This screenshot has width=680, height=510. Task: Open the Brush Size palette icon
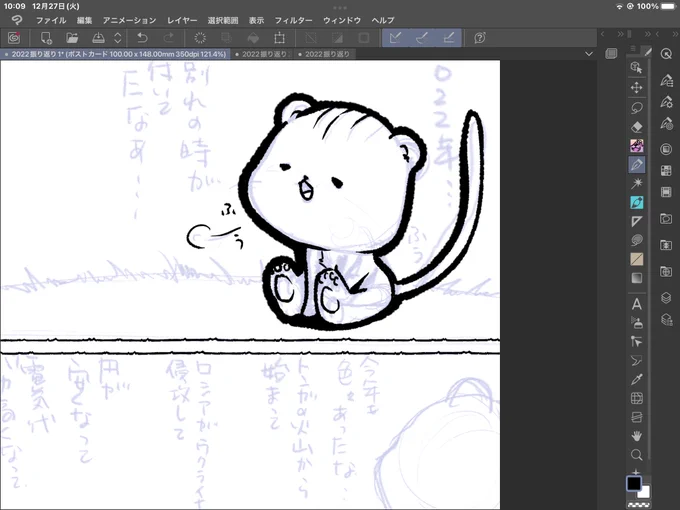click(666, 124)
